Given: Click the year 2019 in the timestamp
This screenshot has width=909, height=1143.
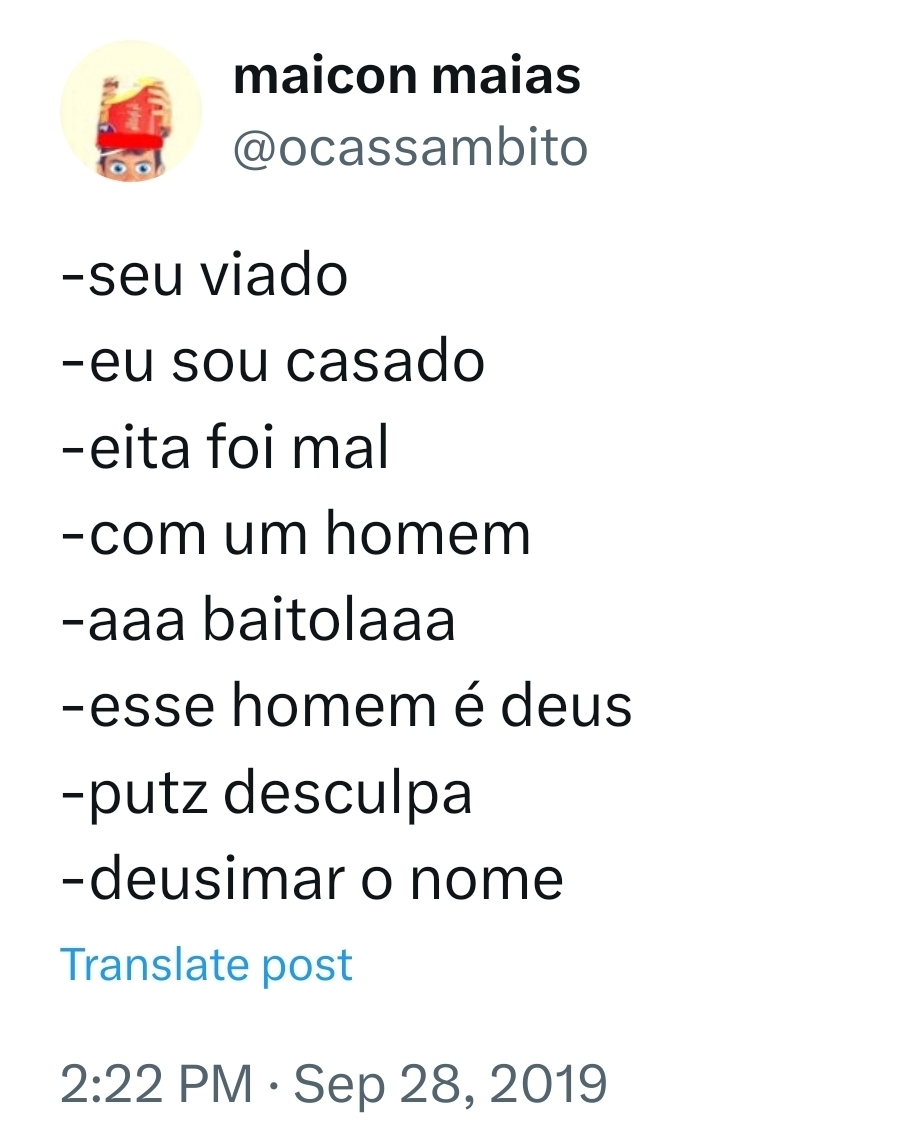Looking at the screenshot, I should click(x=550, y=1084).
